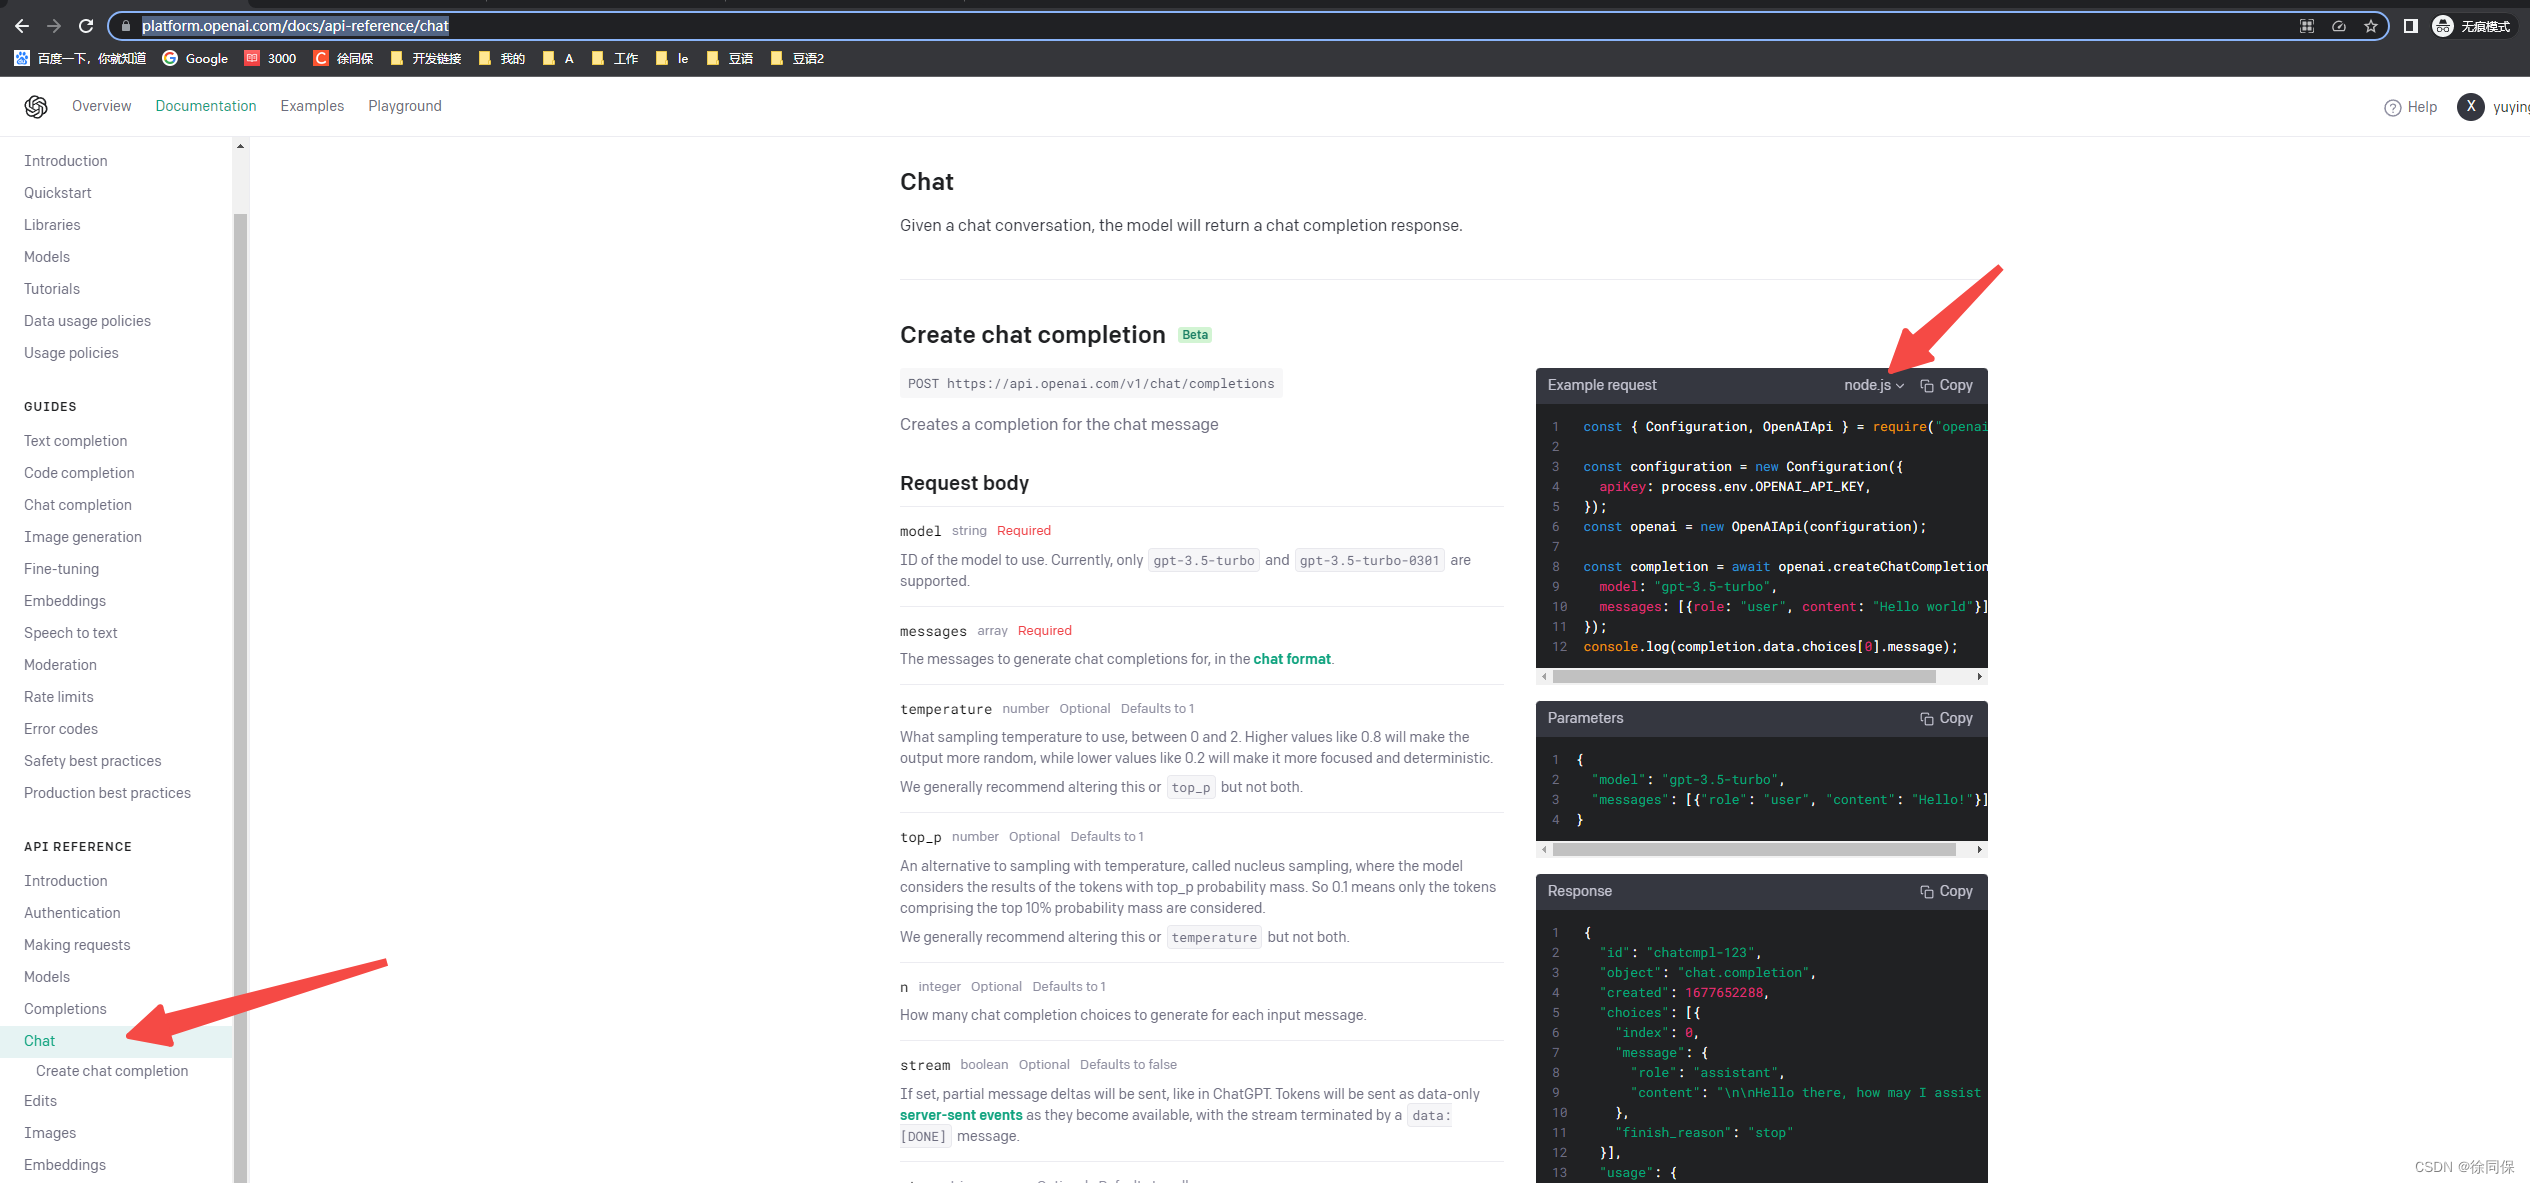Follow the server-sent events link

[x=961, y=1115]
